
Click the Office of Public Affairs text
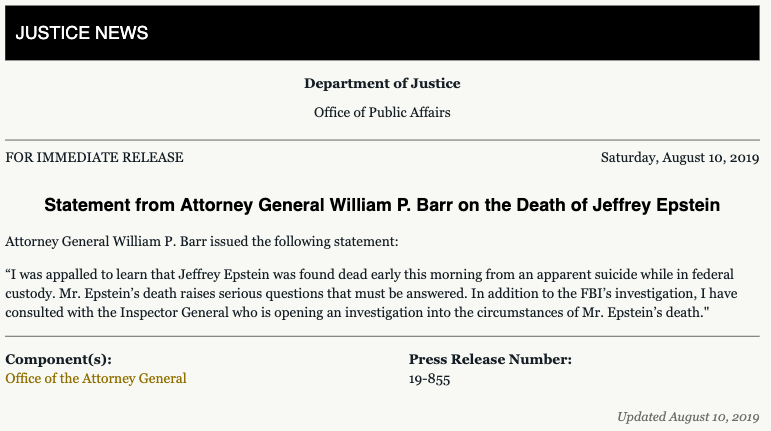(382, 112)
